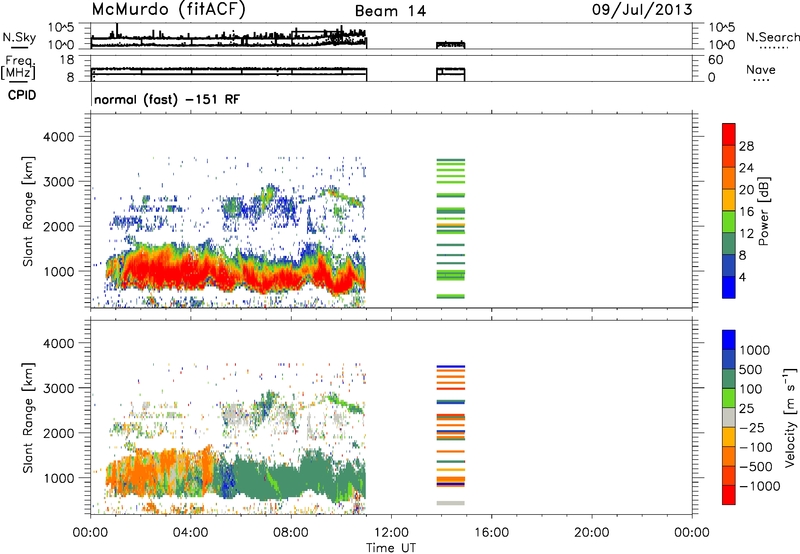Click the noise trace in the N.Sky panel
Image resolution: width=800 pixels, height=554 pixels.
click(x=229, y=38)
